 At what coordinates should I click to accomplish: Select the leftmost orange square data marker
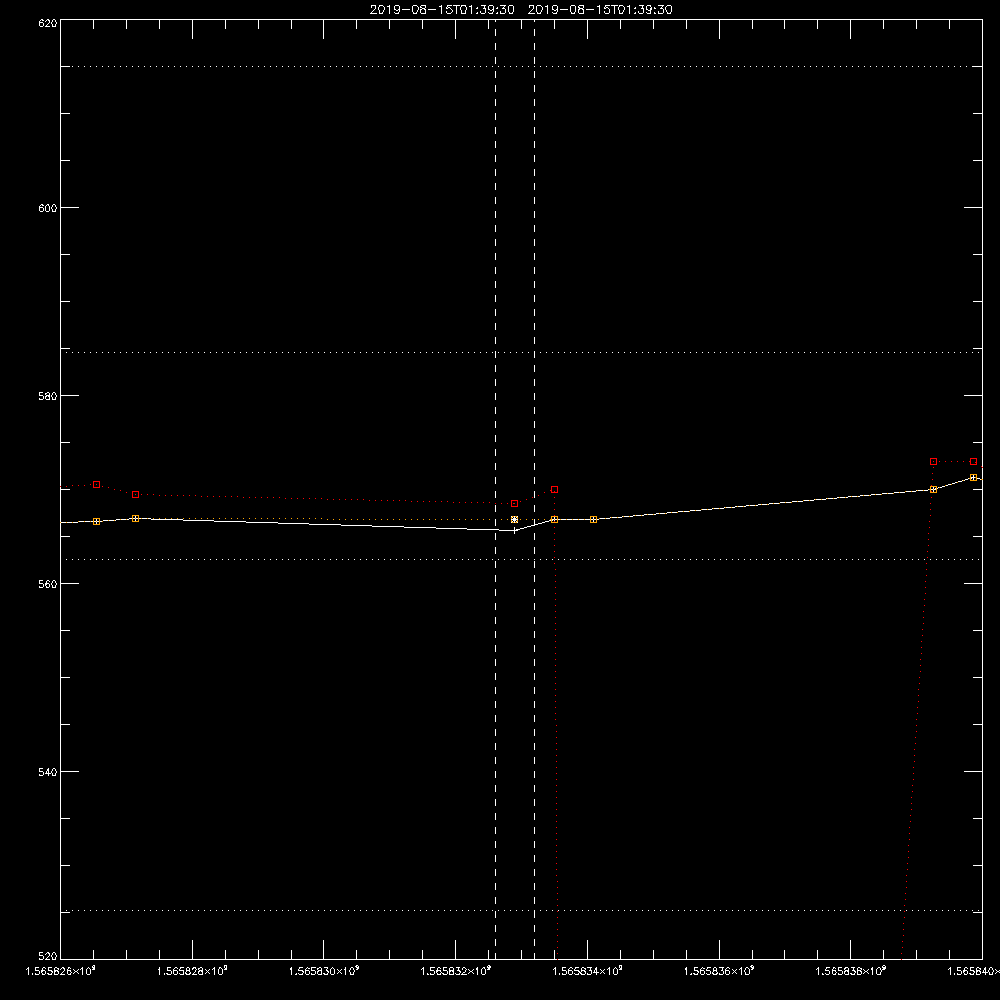click(96, 522)
